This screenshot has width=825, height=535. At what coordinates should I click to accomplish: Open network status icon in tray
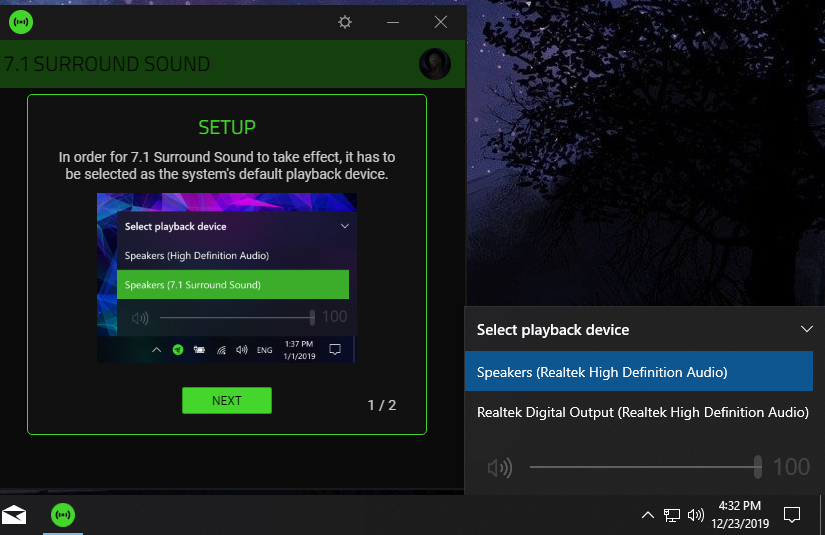point(671,515)
